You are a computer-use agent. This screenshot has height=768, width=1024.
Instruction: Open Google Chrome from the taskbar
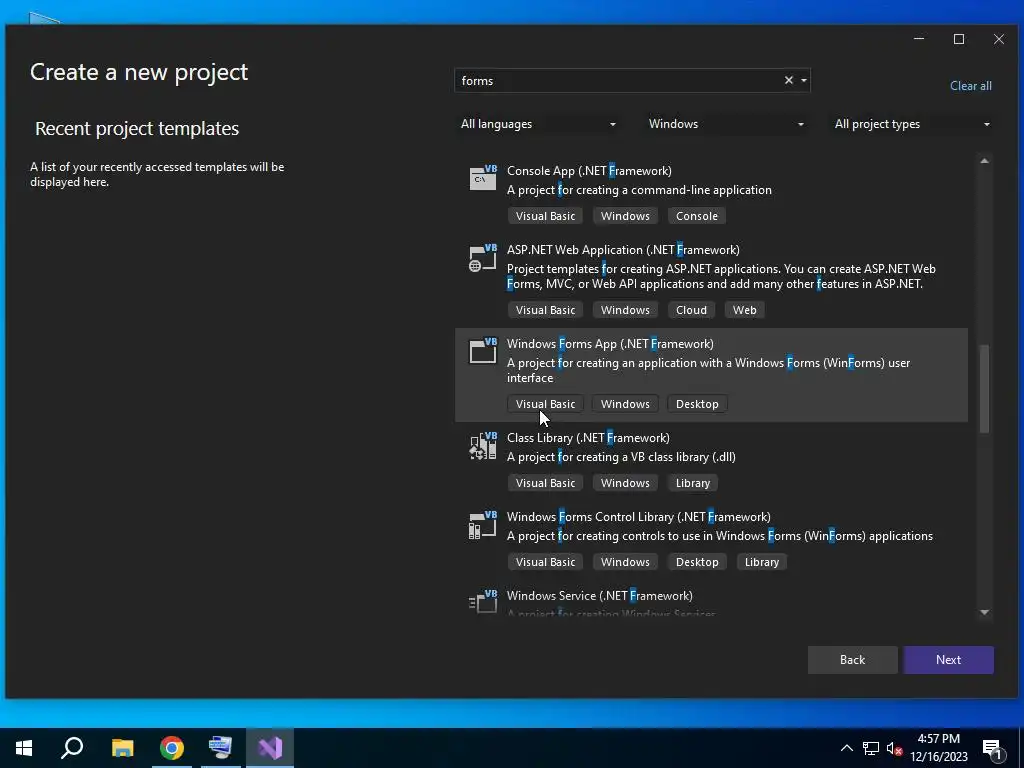172,748
